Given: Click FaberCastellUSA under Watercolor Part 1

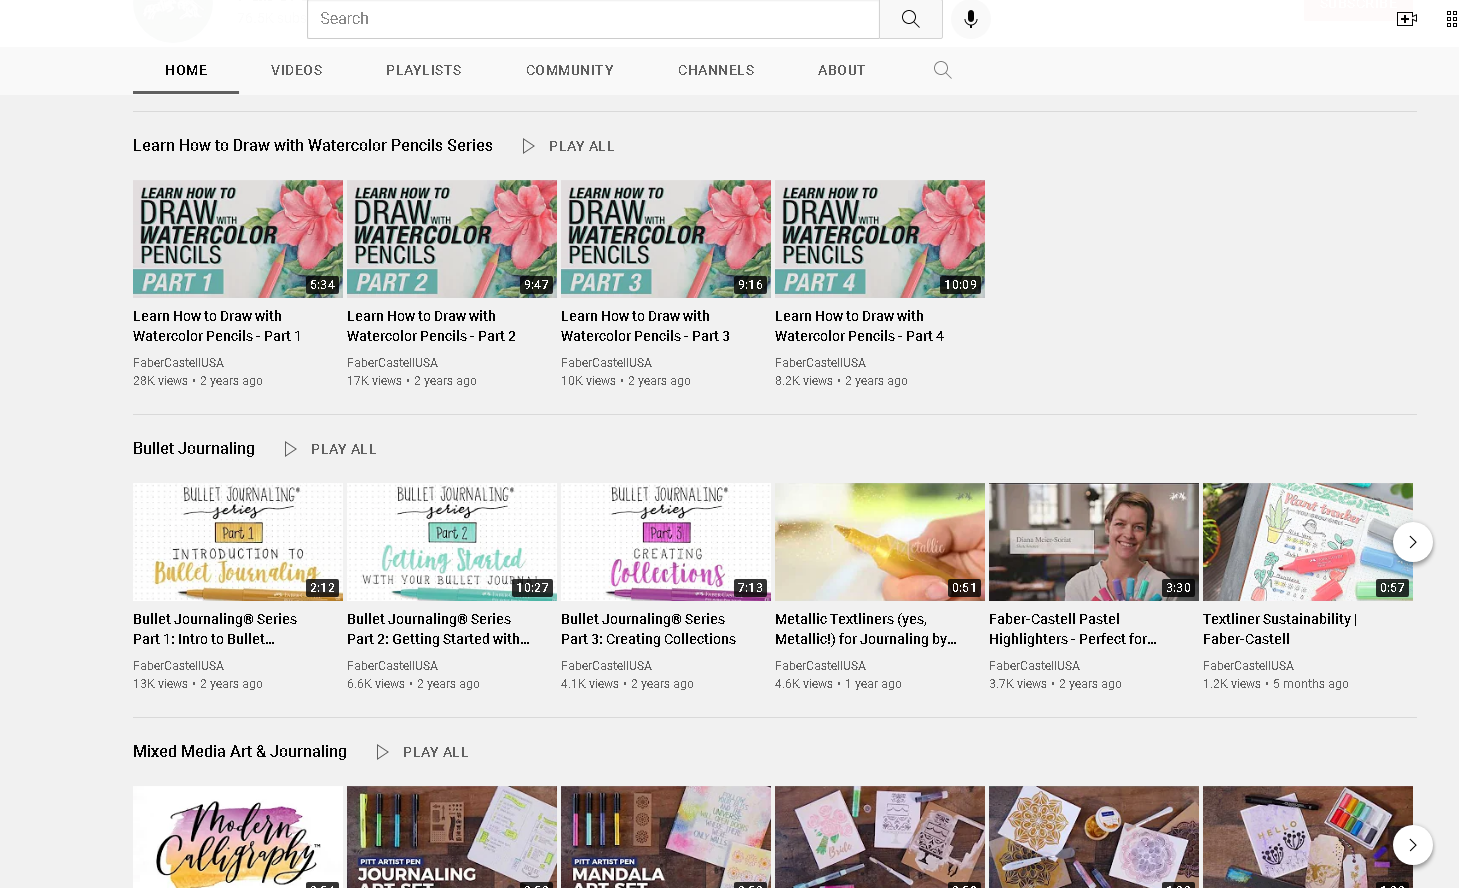Looking at the screenshot, I should click(x=178, y=363).
